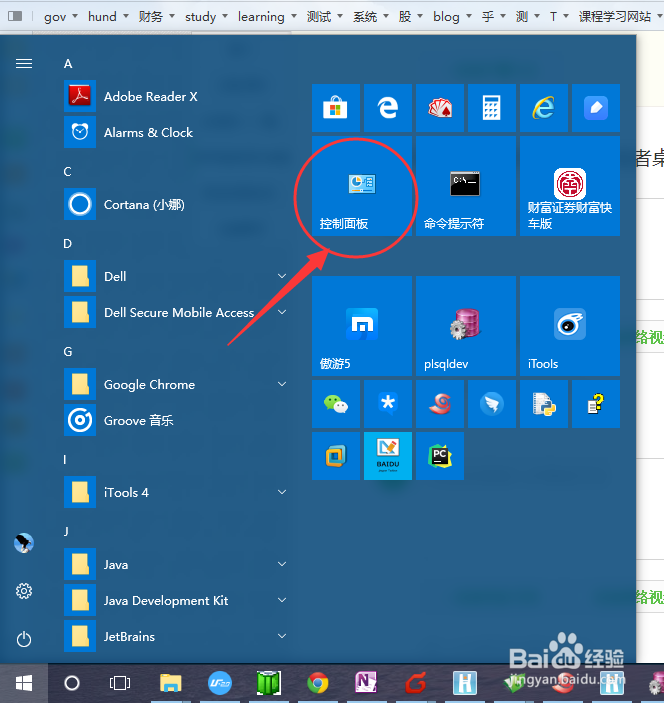Image resolution: width=664 pixels, height=703 pixels.
Task: Open the hund bookmarks folder
Action: 108,17
